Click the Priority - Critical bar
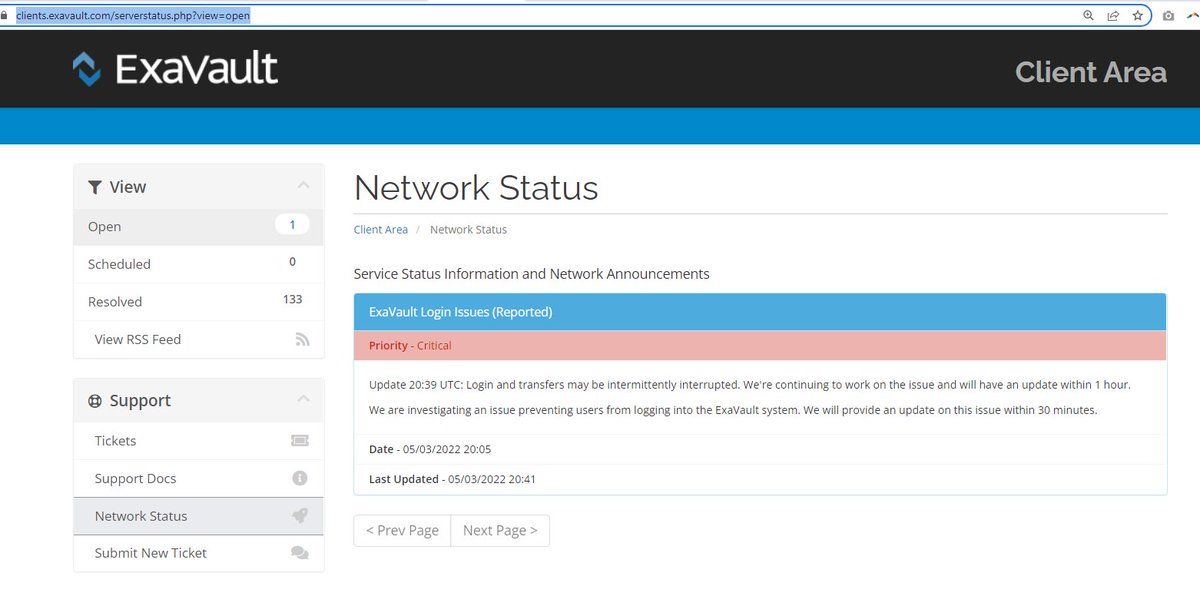The height and width of the screenshot is (596, 1200). coord(760,346)
